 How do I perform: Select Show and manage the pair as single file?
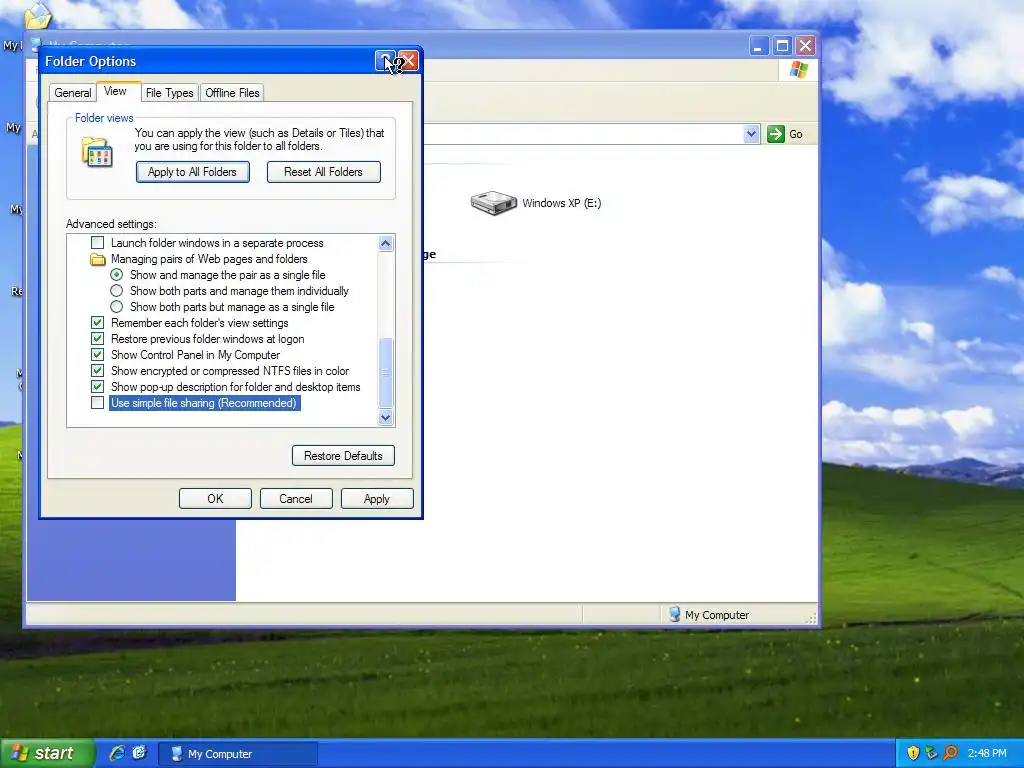tap(116, 275)
